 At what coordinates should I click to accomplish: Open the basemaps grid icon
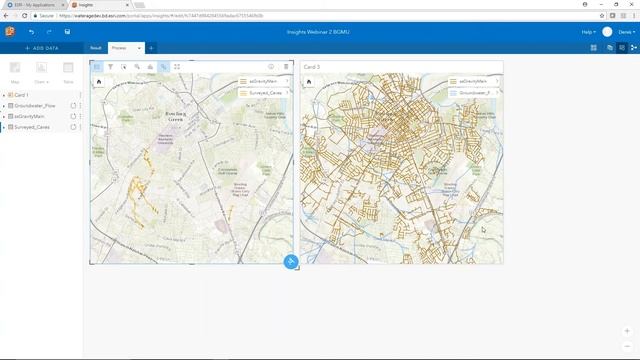pos(593,48)
